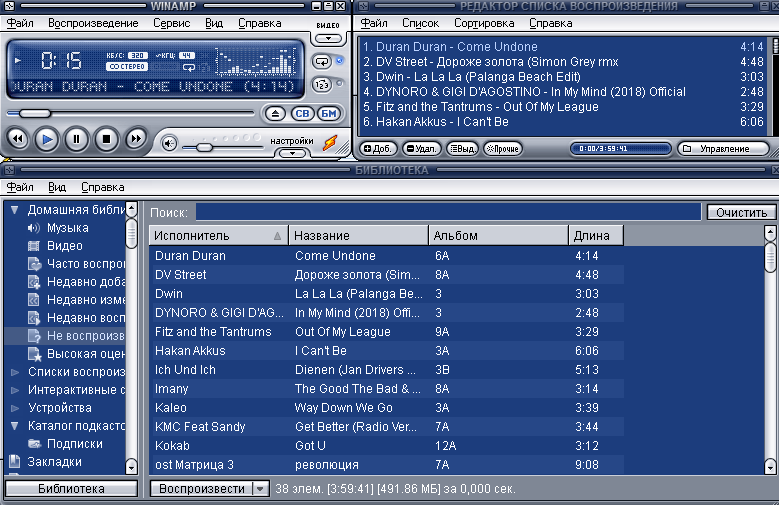
Task: Toggle repeat mode button
Action: coord(322,62)
